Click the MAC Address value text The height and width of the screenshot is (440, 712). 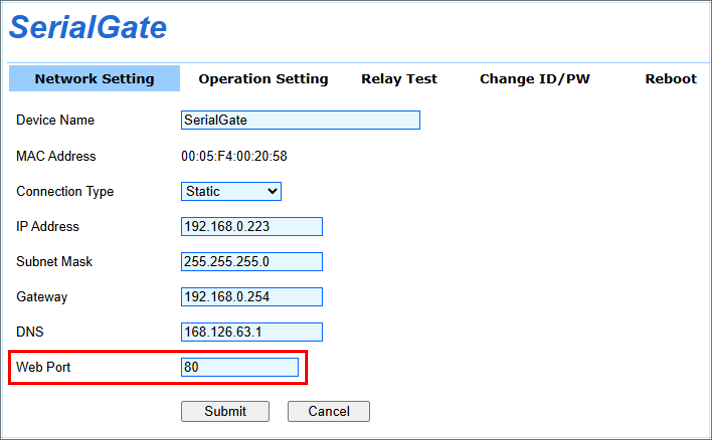pos(234,156)
